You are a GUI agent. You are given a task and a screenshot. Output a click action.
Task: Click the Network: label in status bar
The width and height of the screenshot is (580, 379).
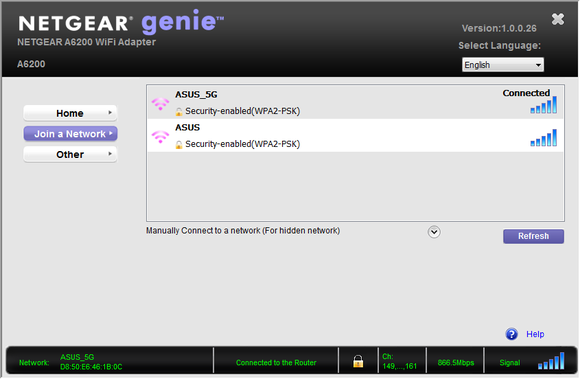click(34, 363)
